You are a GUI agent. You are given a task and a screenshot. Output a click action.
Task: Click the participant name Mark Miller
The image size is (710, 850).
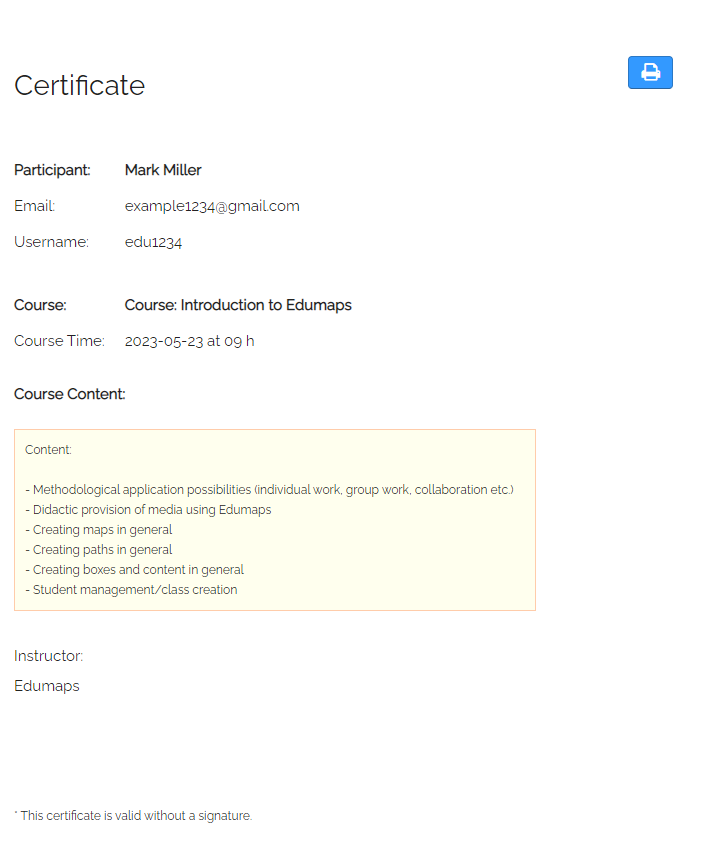(163, 170)
